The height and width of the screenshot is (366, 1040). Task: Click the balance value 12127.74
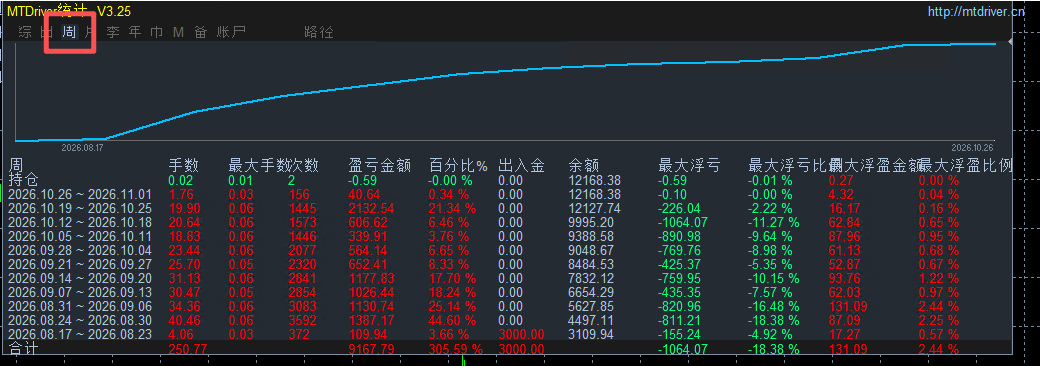(595, 208)
